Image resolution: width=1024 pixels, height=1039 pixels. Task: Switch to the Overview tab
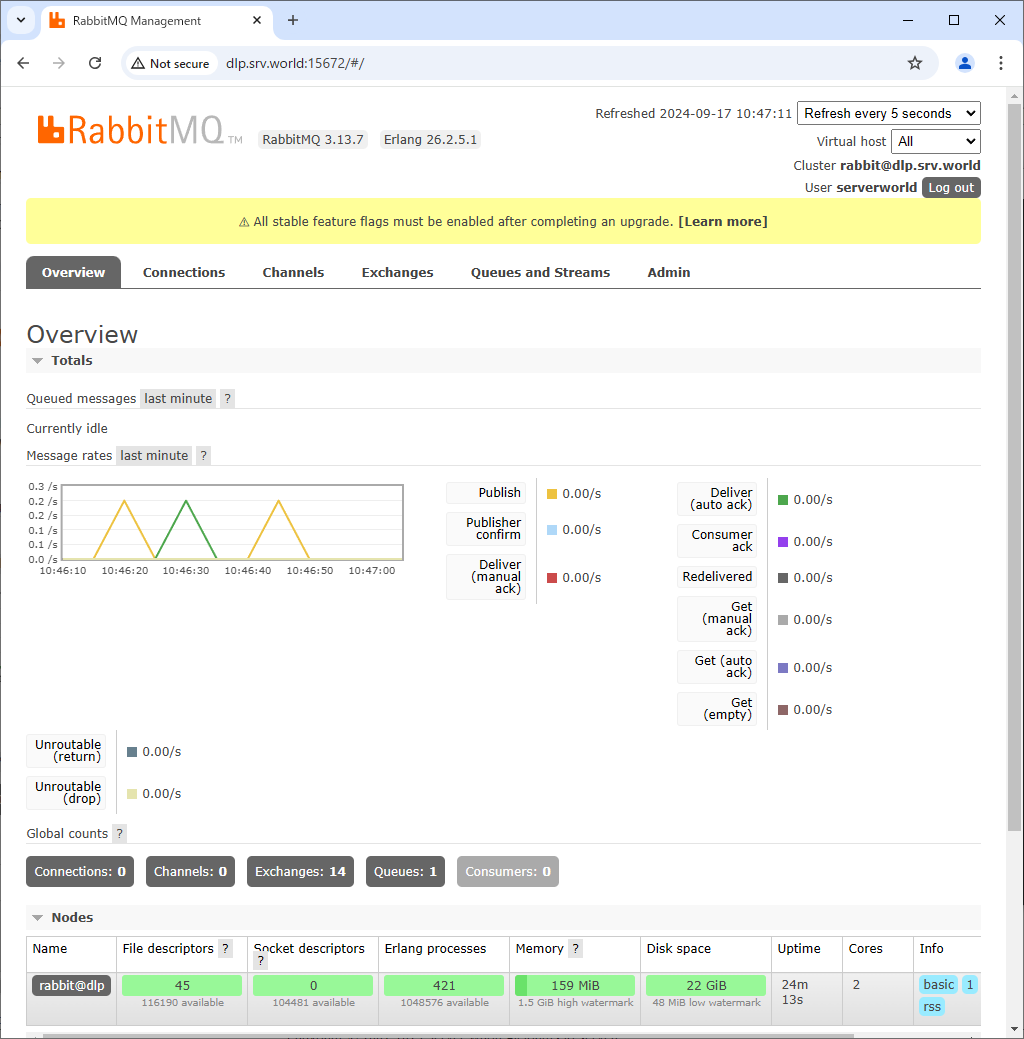coord(73,272)
